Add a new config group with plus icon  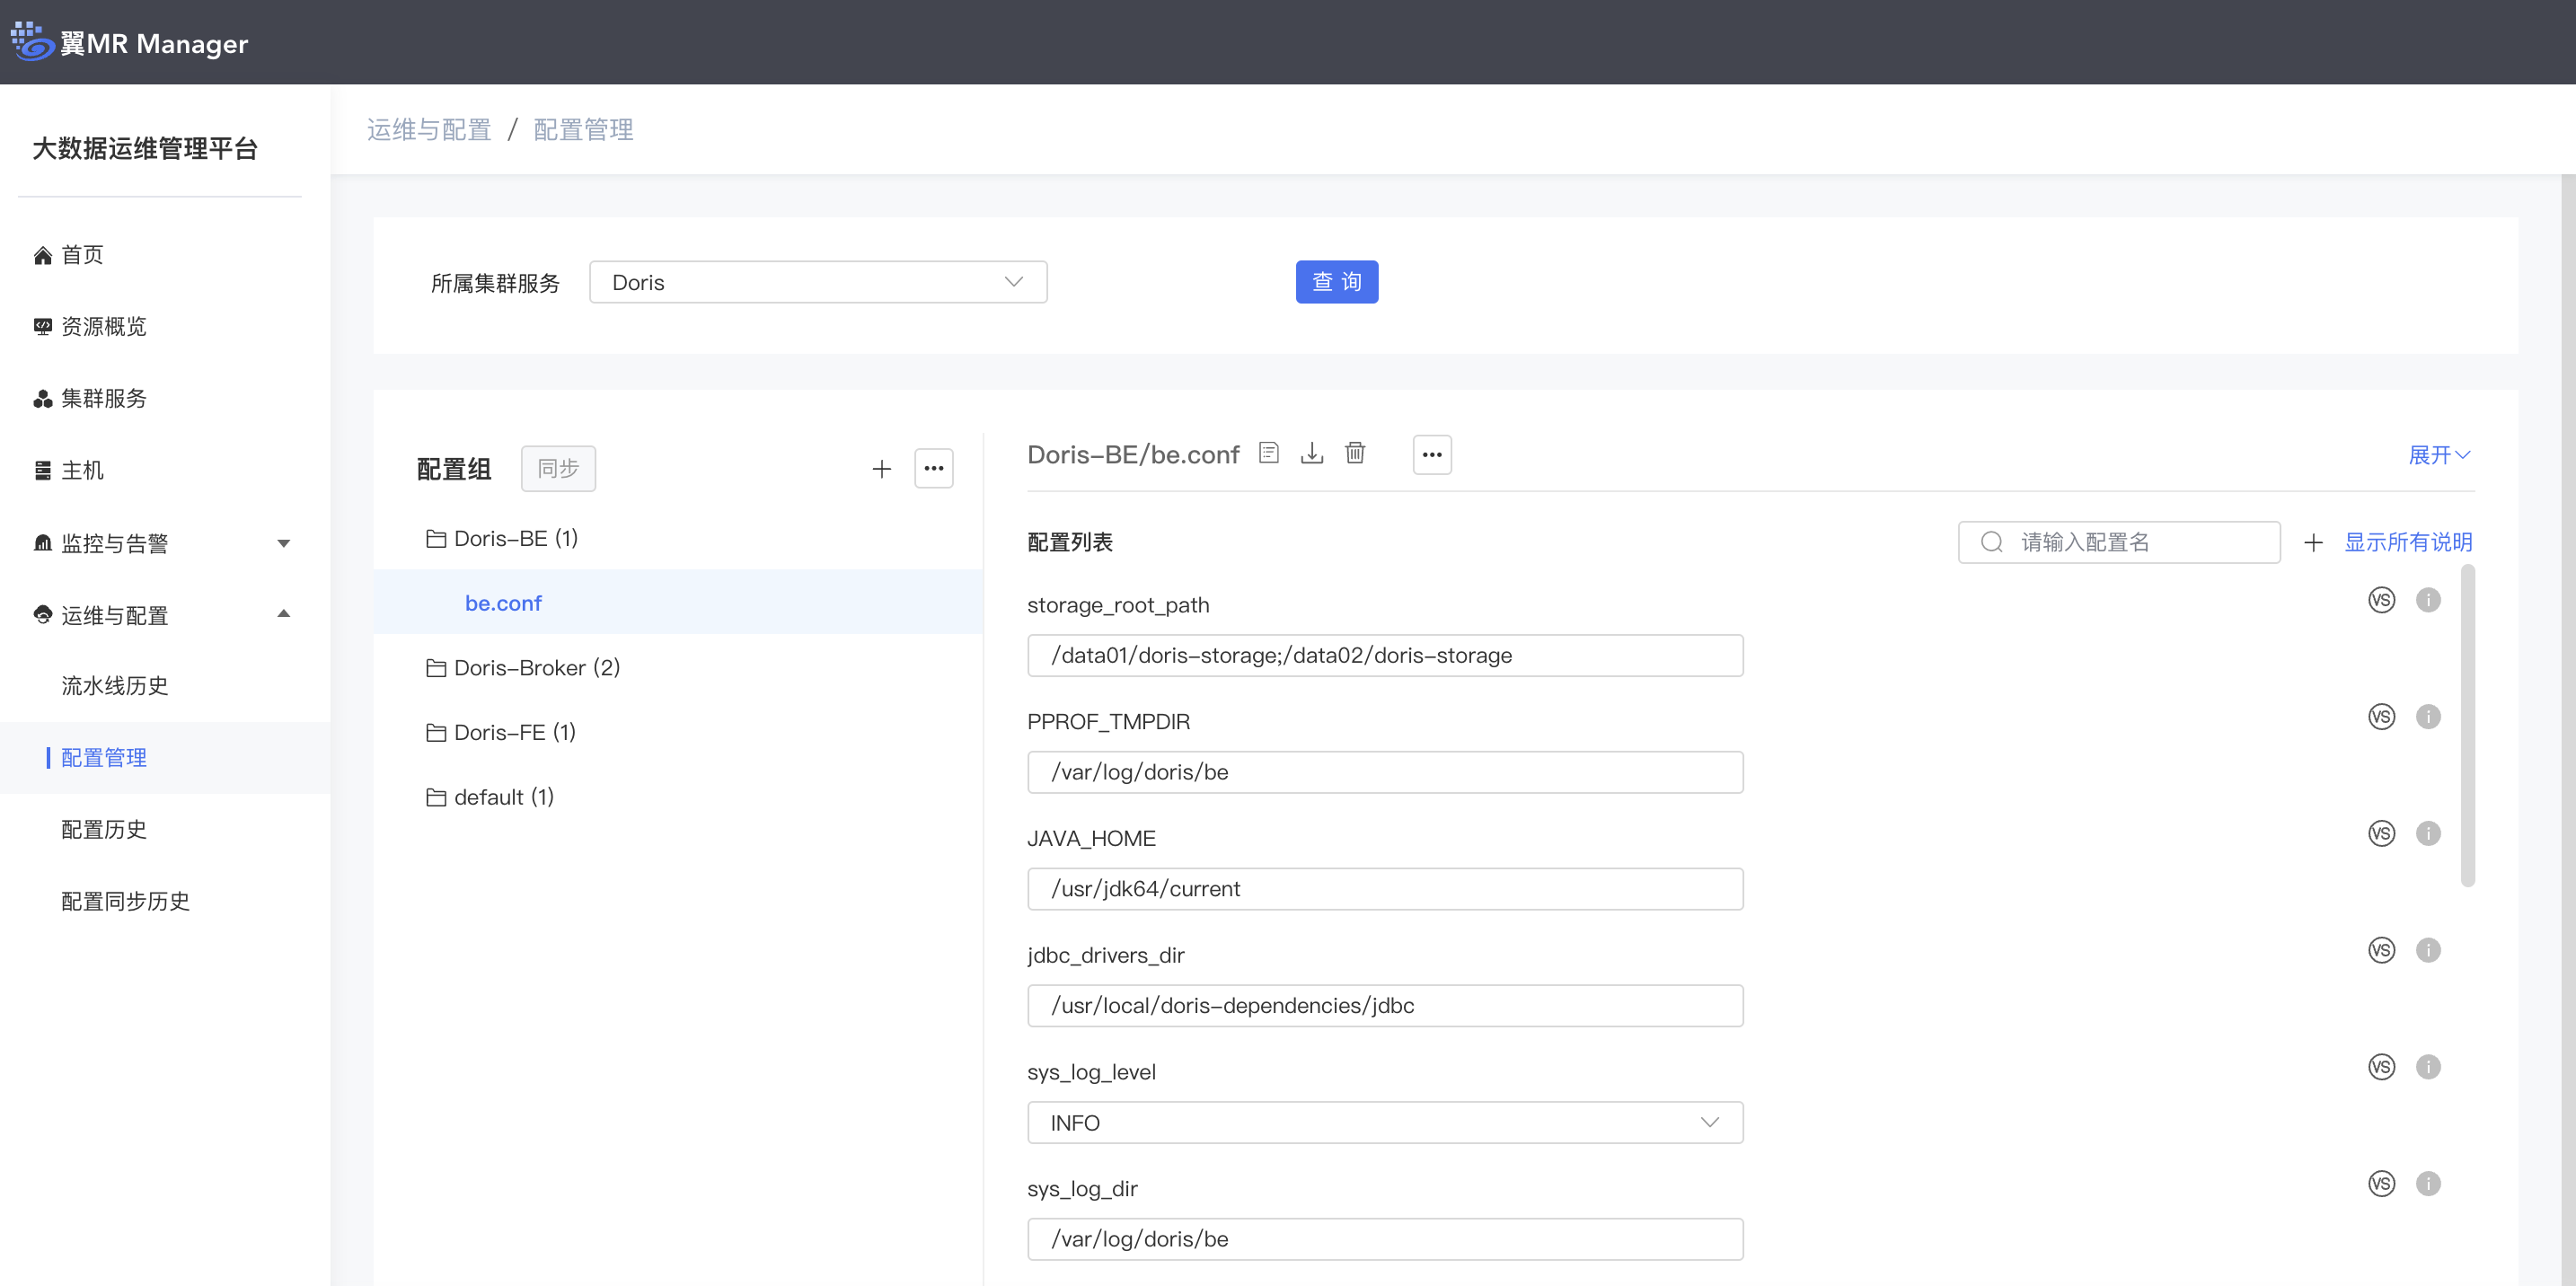pos(881,469)
